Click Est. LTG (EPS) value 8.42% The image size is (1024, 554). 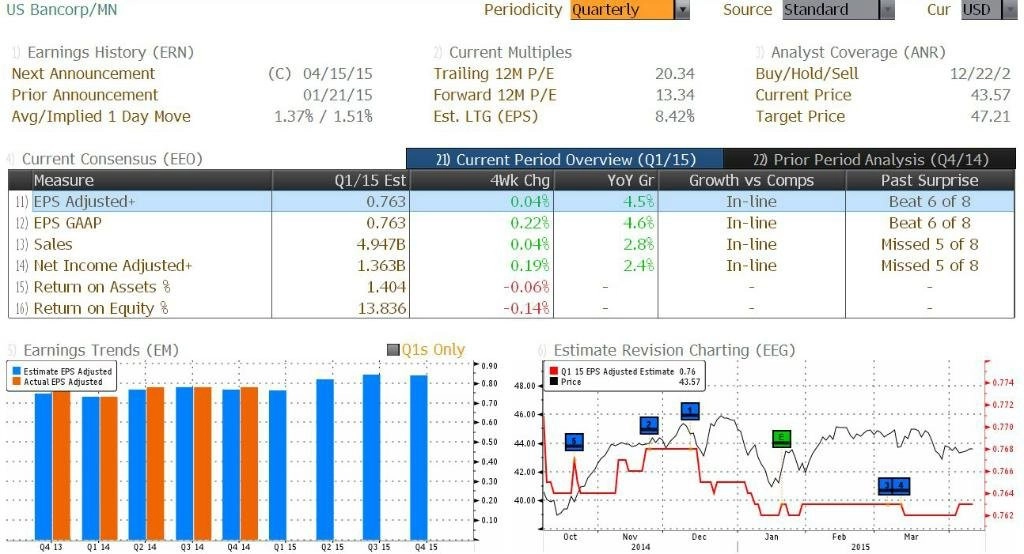point(675,117)
